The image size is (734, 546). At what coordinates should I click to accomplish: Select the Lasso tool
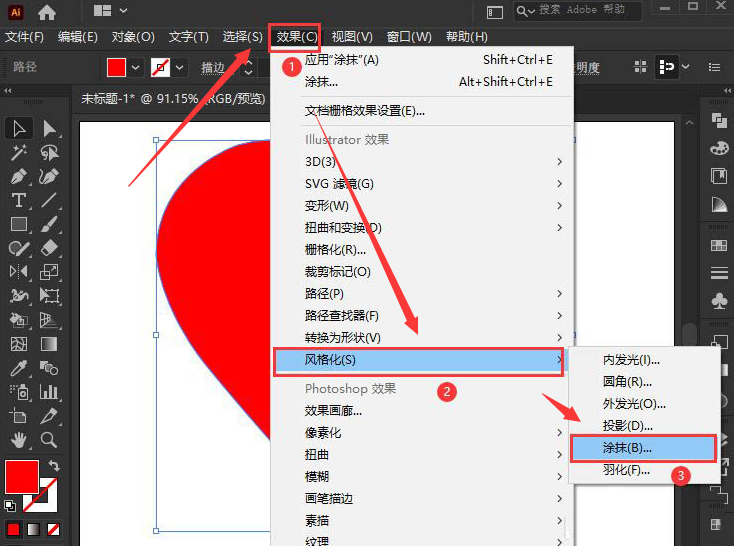(x=49, y=153)
